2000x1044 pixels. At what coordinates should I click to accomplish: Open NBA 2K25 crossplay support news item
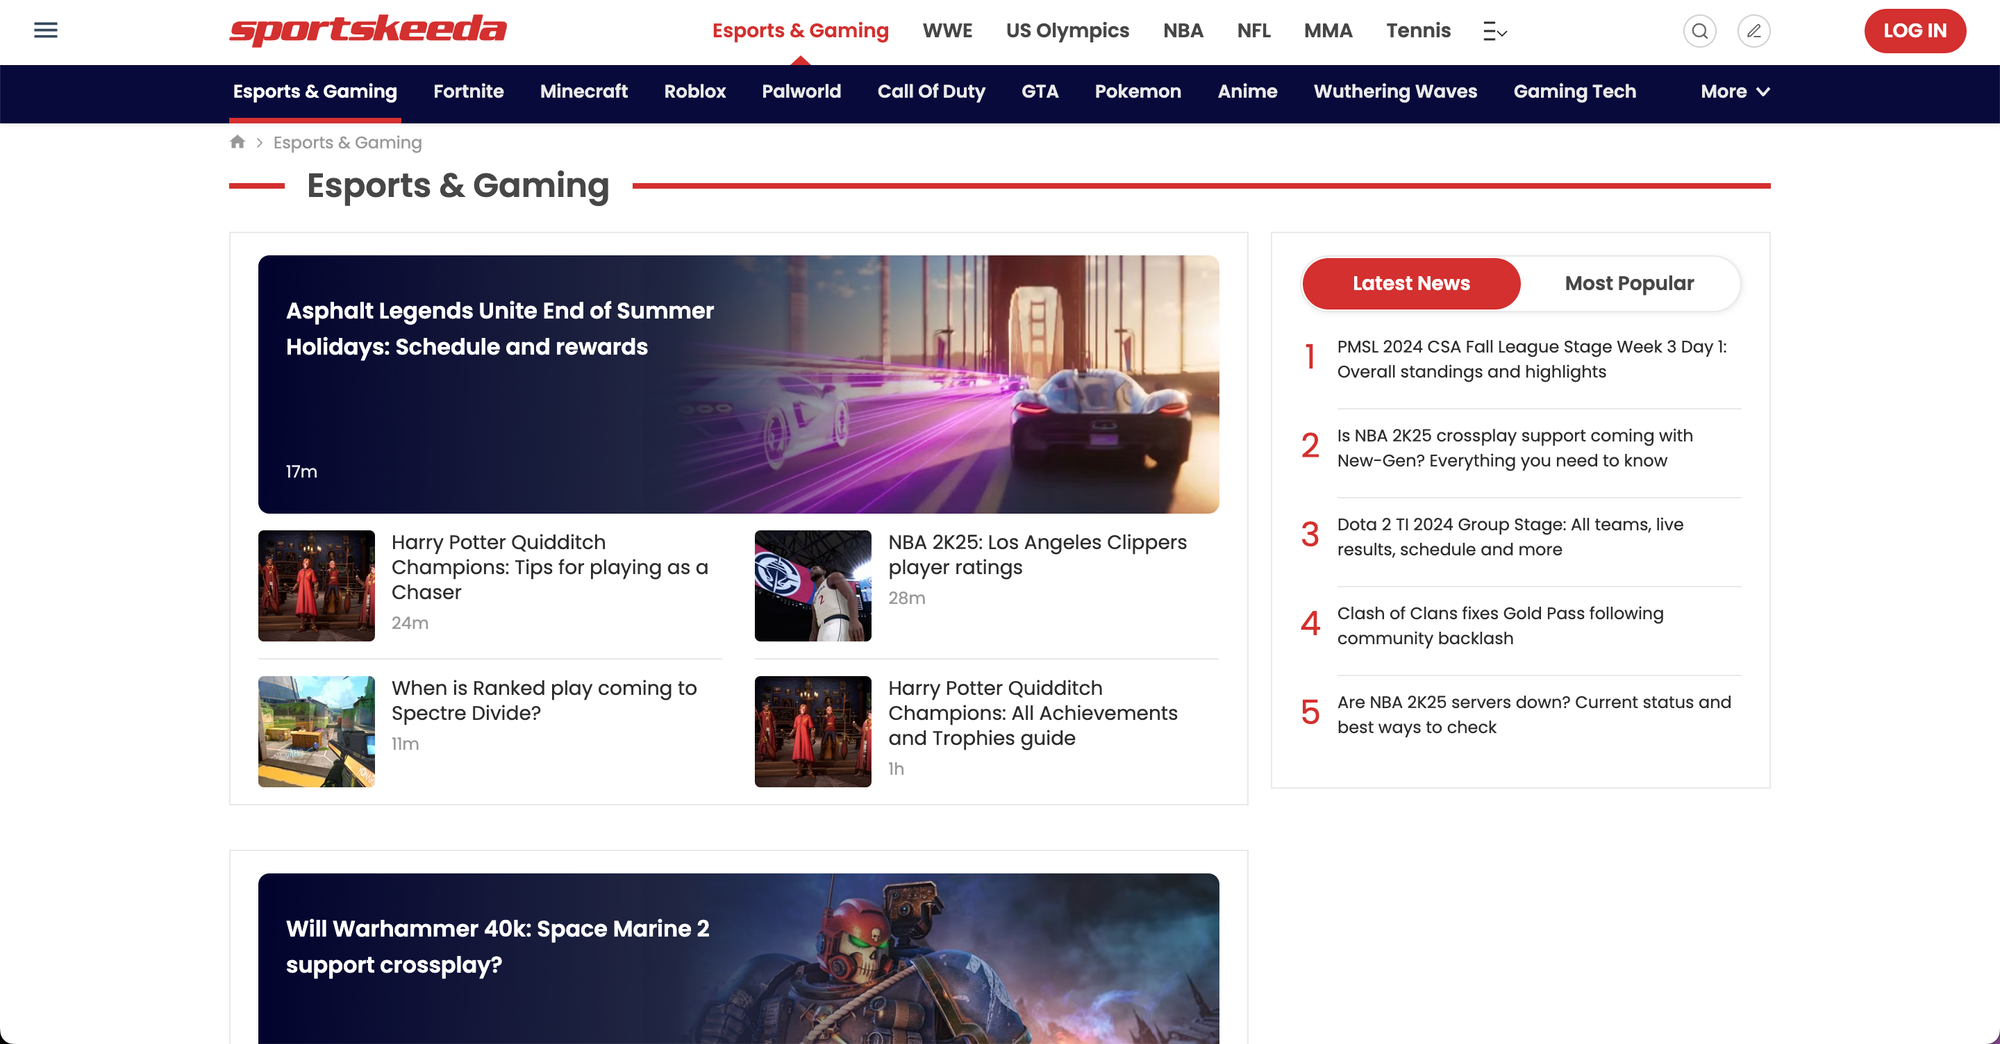(1515, 448)
